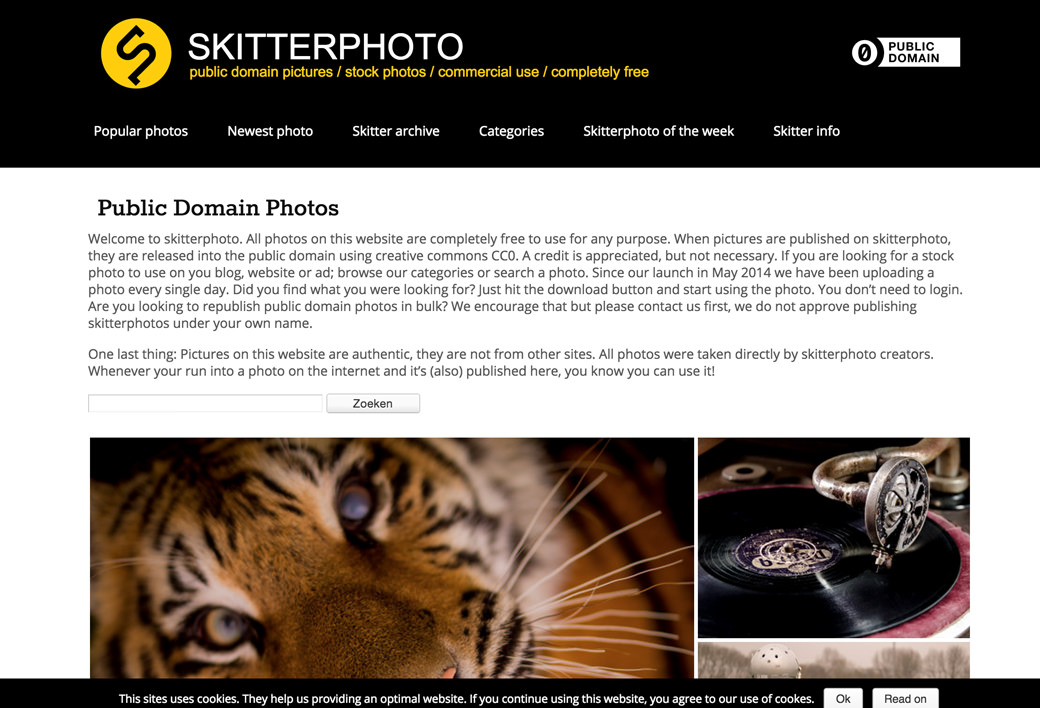Click the SKITTERPHOTO title text

point(325,47)
